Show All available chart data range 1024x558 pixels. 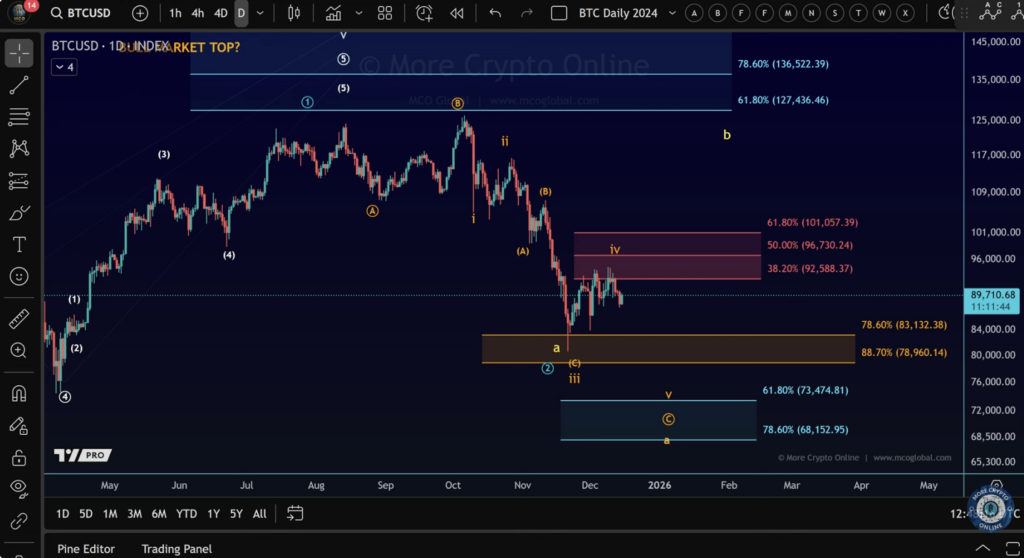pyautogui.click(x=259, y=514)
